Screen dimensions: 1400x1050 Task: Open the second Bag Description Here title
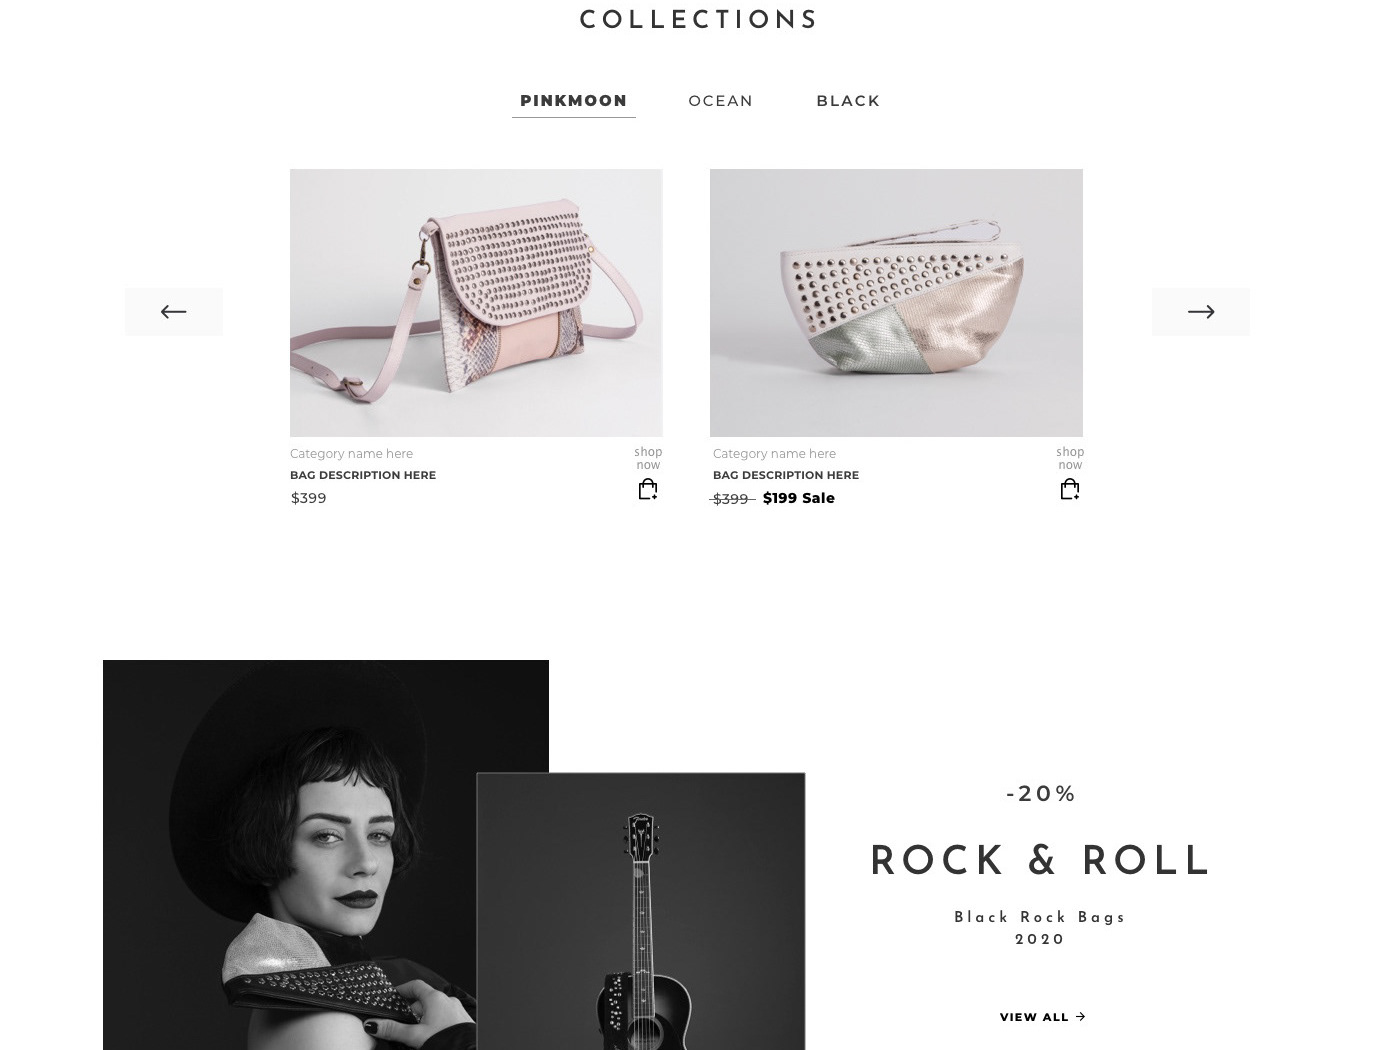click(x=786, y=475)
